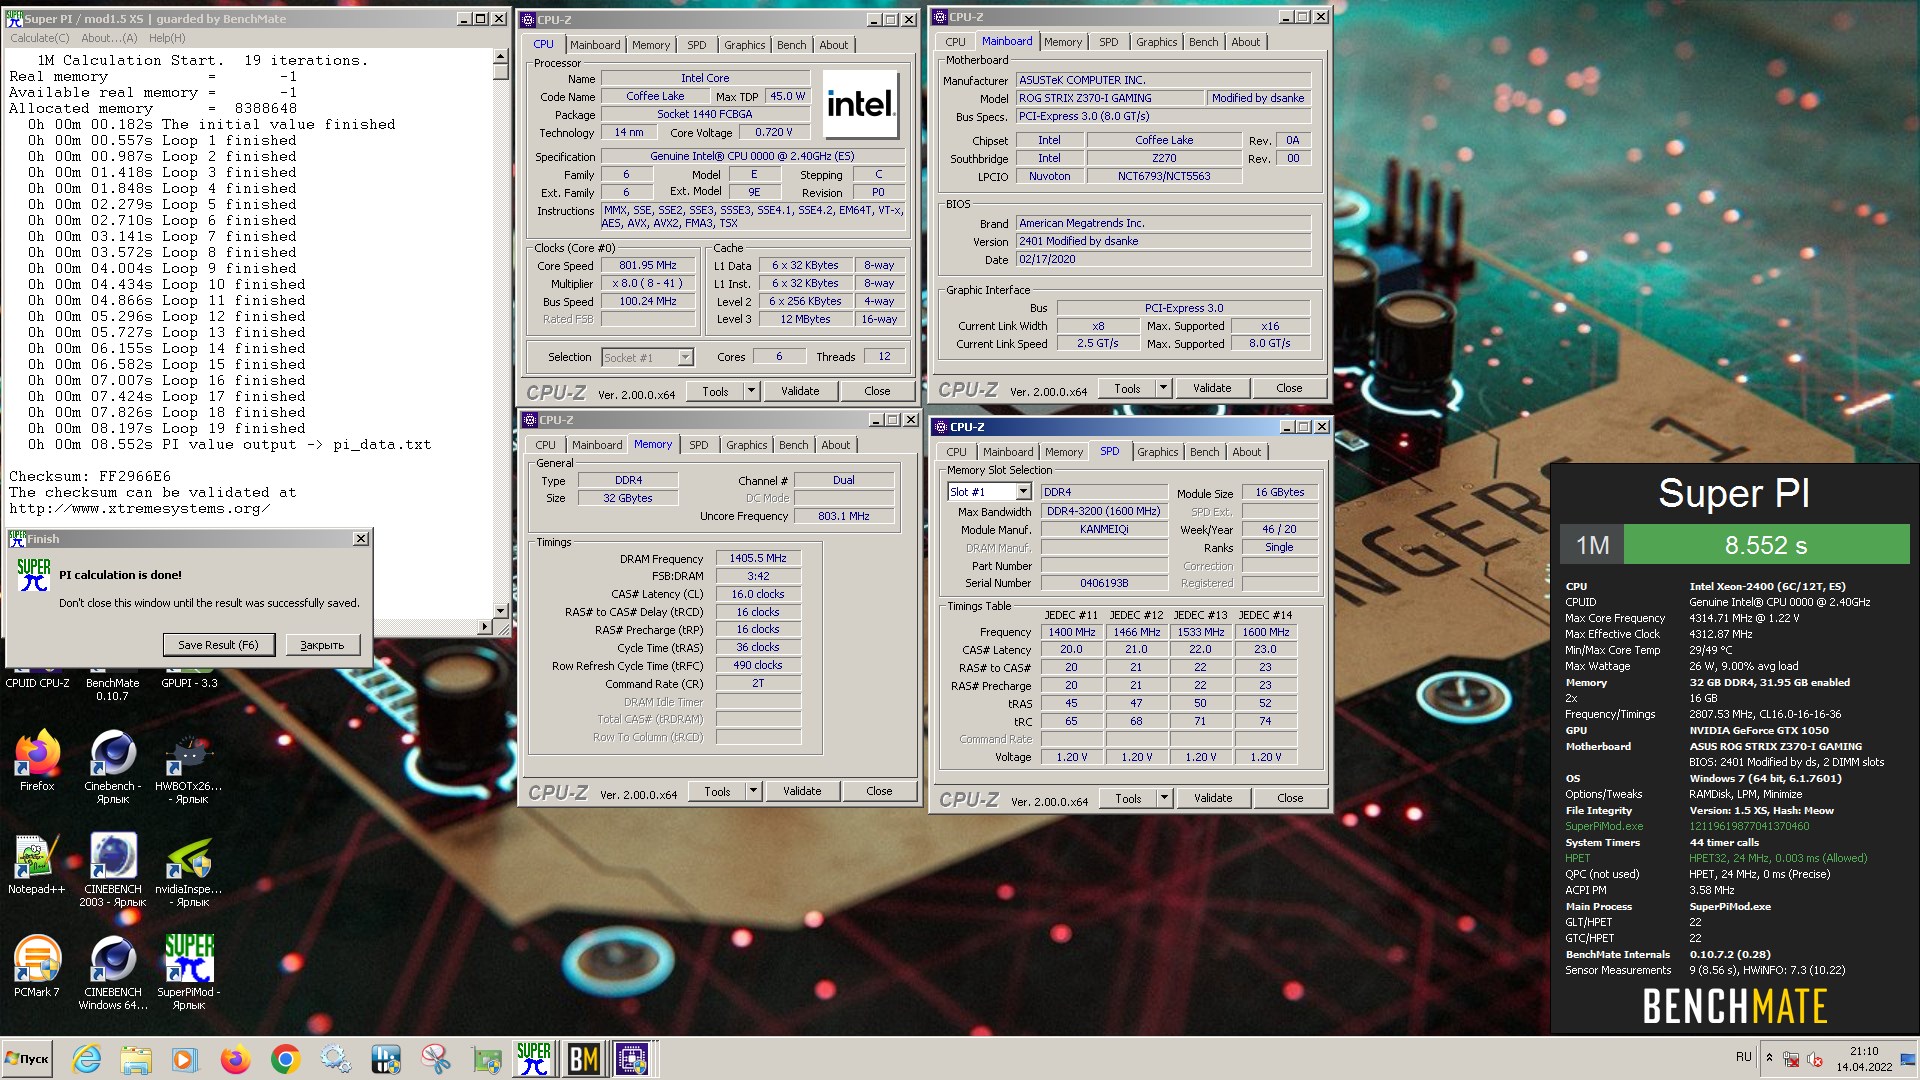Click the Super PI log horizontal scrollbar right arrow
This screenshot has height=1080, width=1920.
coord(486,627)
